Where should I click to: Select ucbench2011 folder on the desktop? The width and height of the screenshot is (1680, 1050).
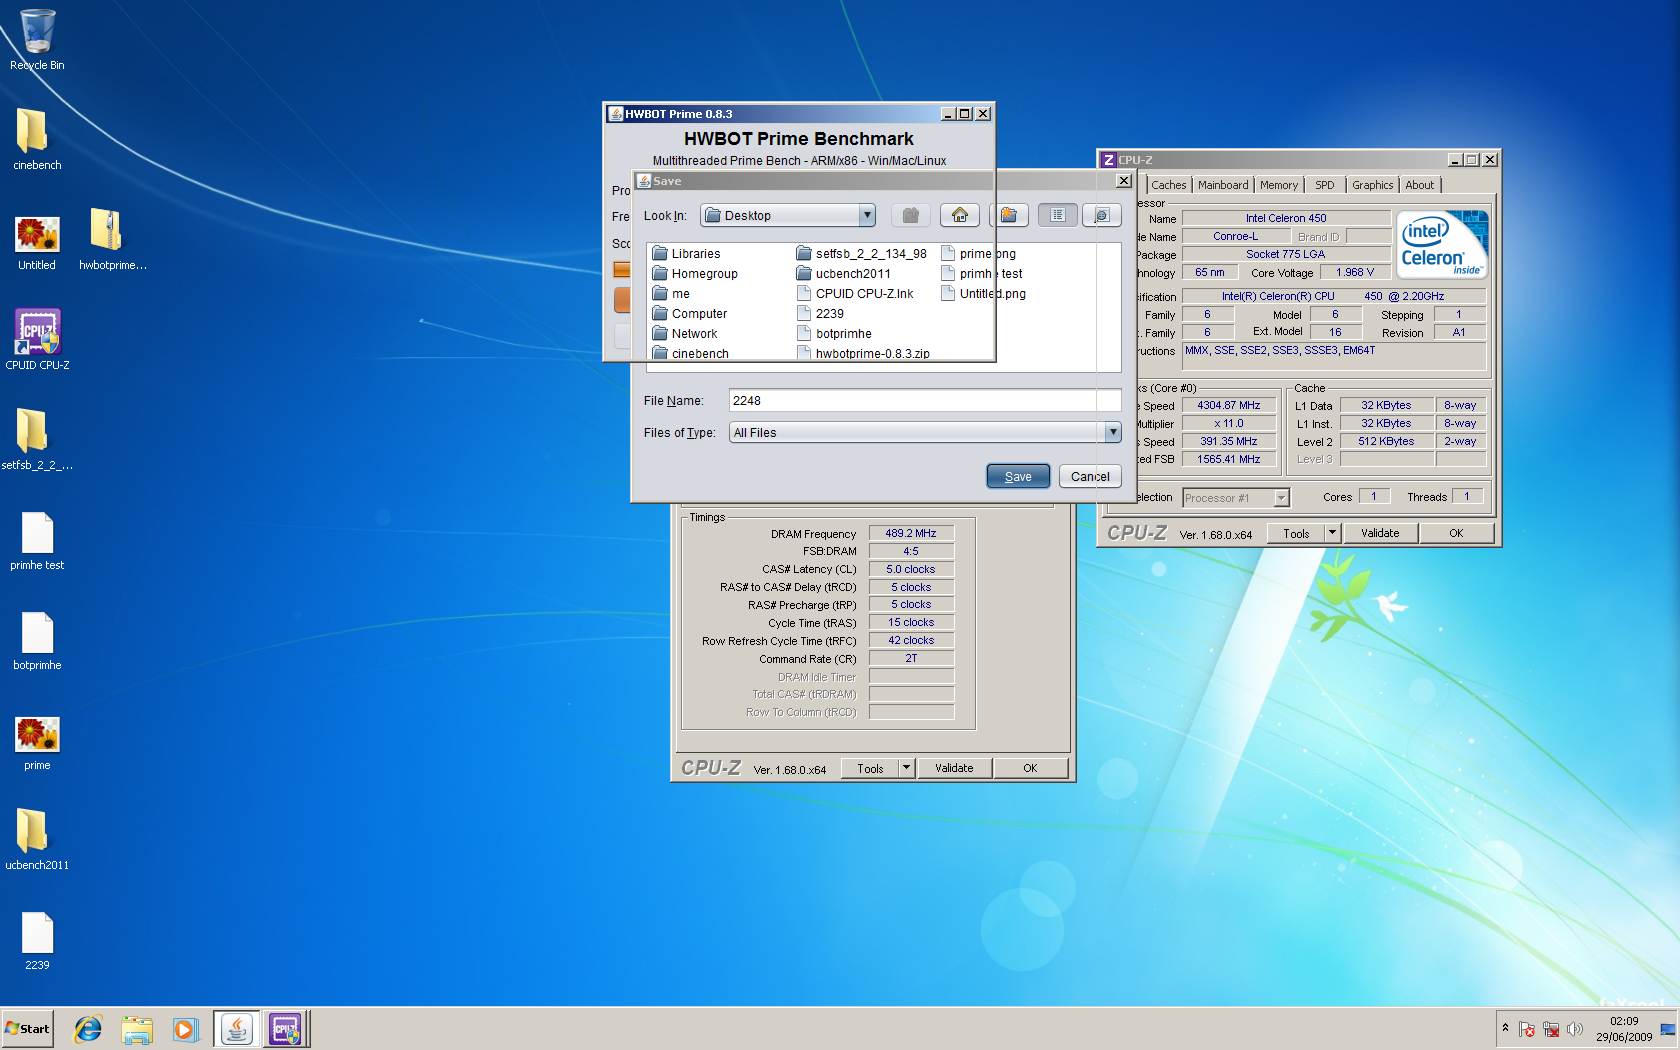tap(37, 840)
